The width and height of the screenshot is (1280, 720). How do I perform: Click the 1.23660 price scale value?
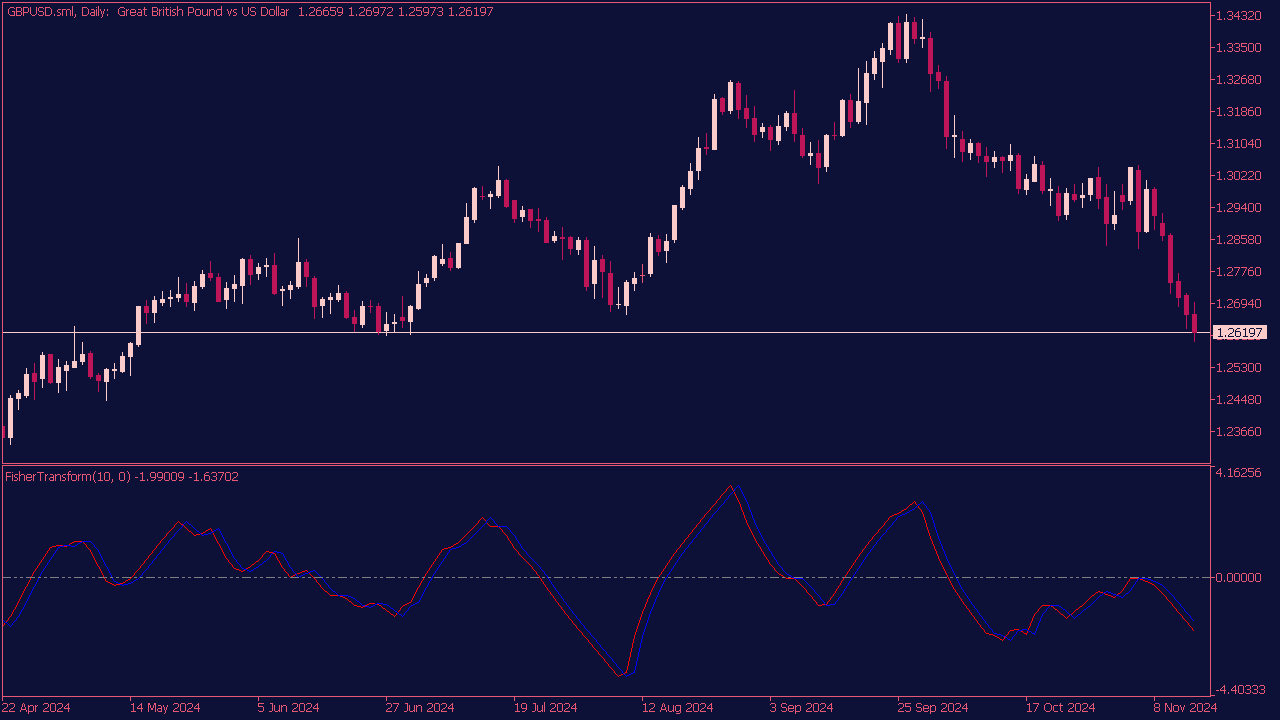click(x=1238, y=432)
